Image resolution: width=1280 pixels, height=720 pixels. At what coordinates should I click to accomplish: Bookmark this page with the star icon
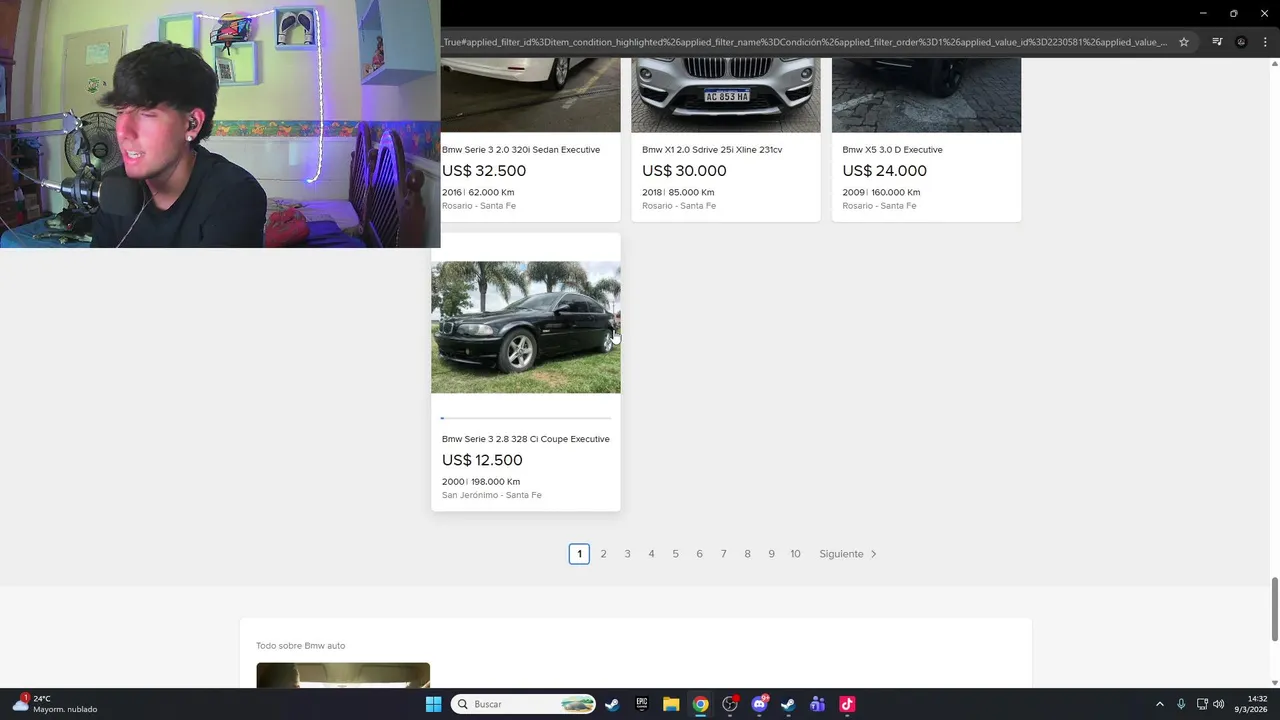1184,42
